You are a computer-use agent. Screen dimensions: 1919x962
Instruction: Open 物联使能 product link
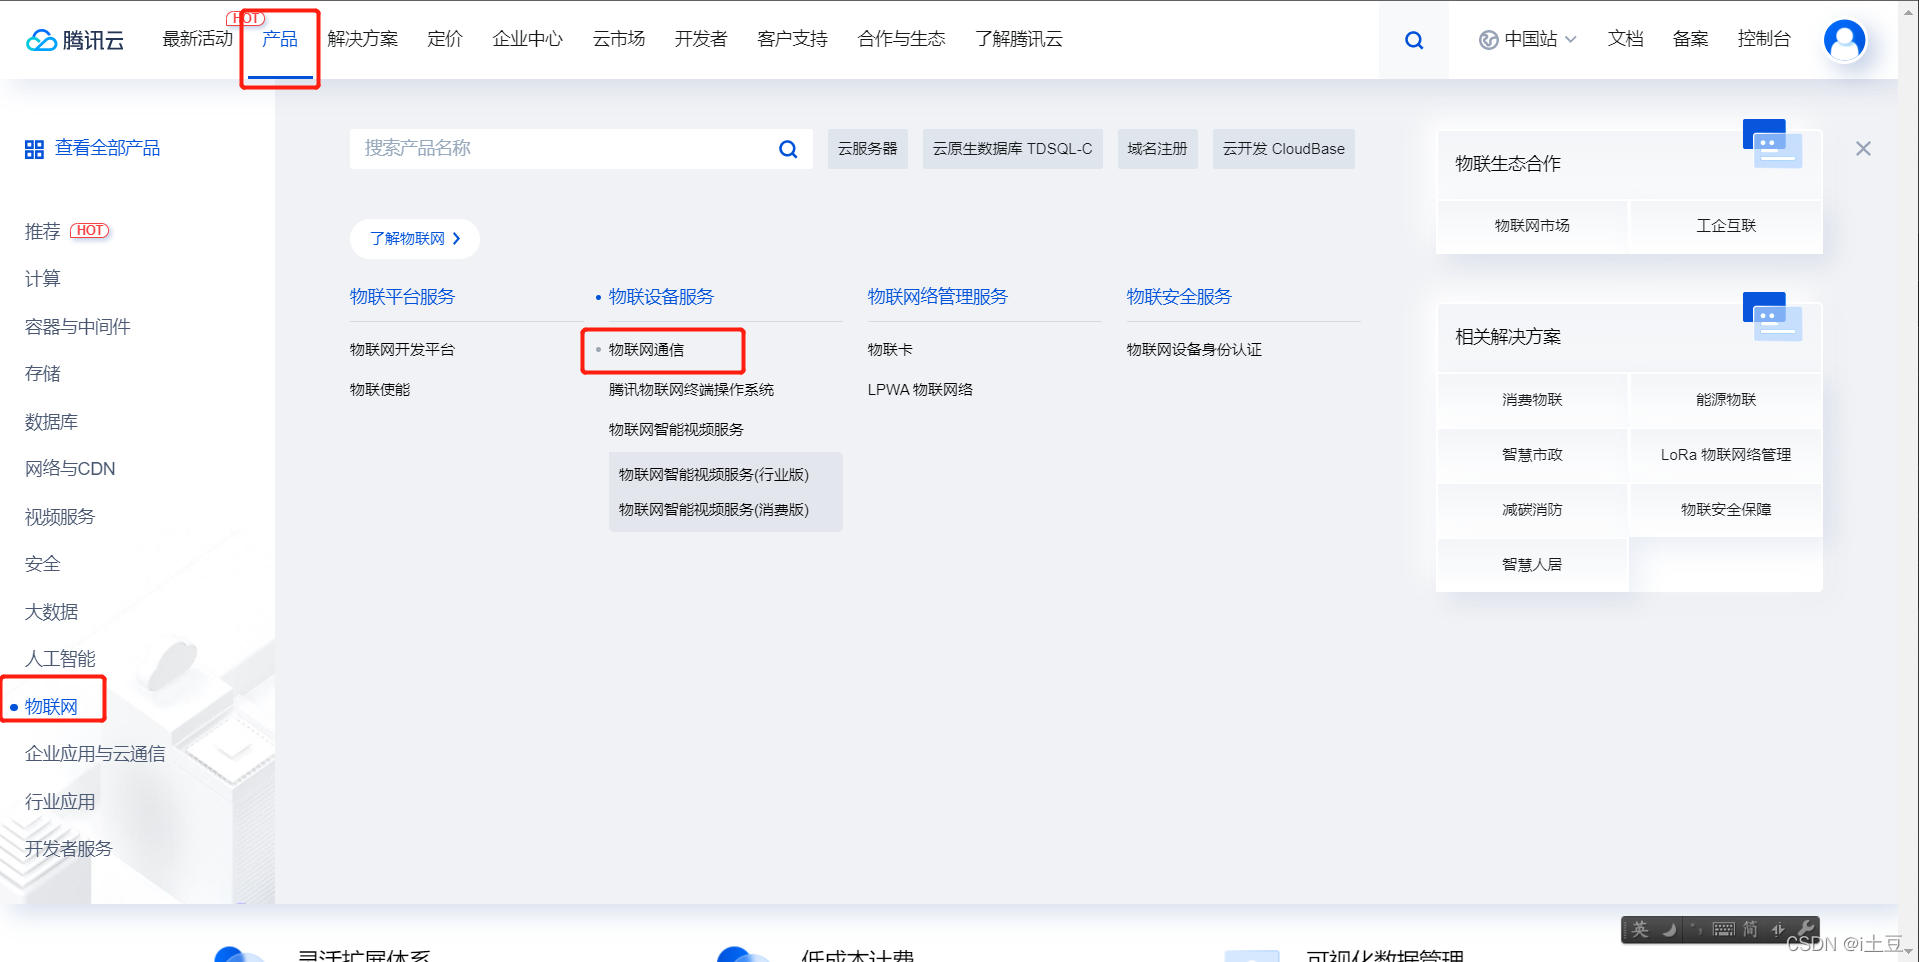point(380,390)
